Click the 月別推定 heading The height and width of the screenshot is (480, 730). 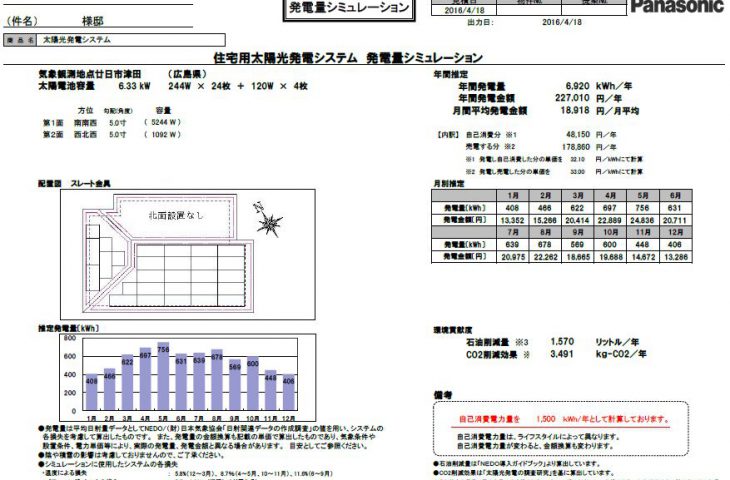[449, 183]
